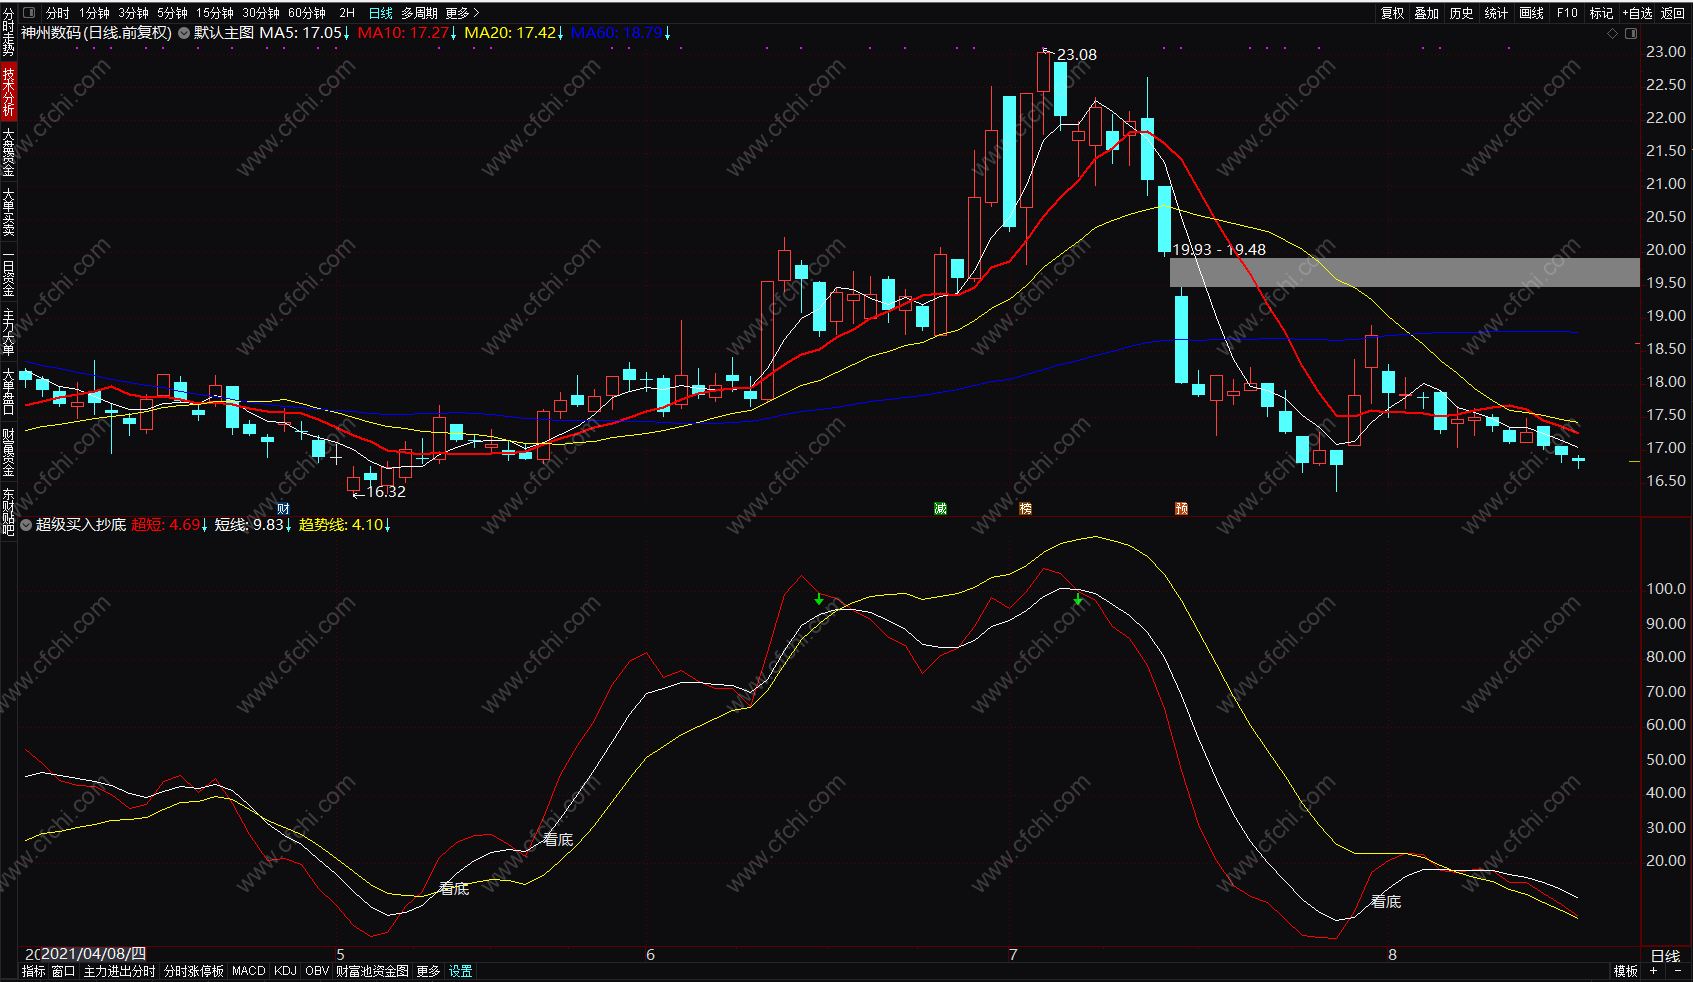Screen dimensions: 1693x982
Task: Click the 预 marker icon below candles
Action: coord(1181,509)
